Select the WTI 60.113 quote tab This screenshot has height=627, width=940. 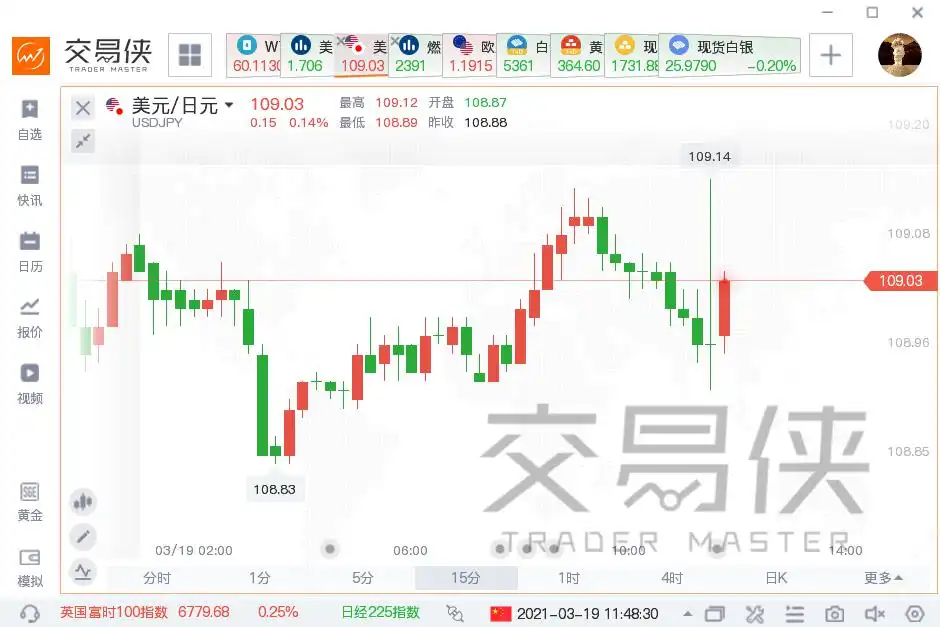(x=255, y=55)
